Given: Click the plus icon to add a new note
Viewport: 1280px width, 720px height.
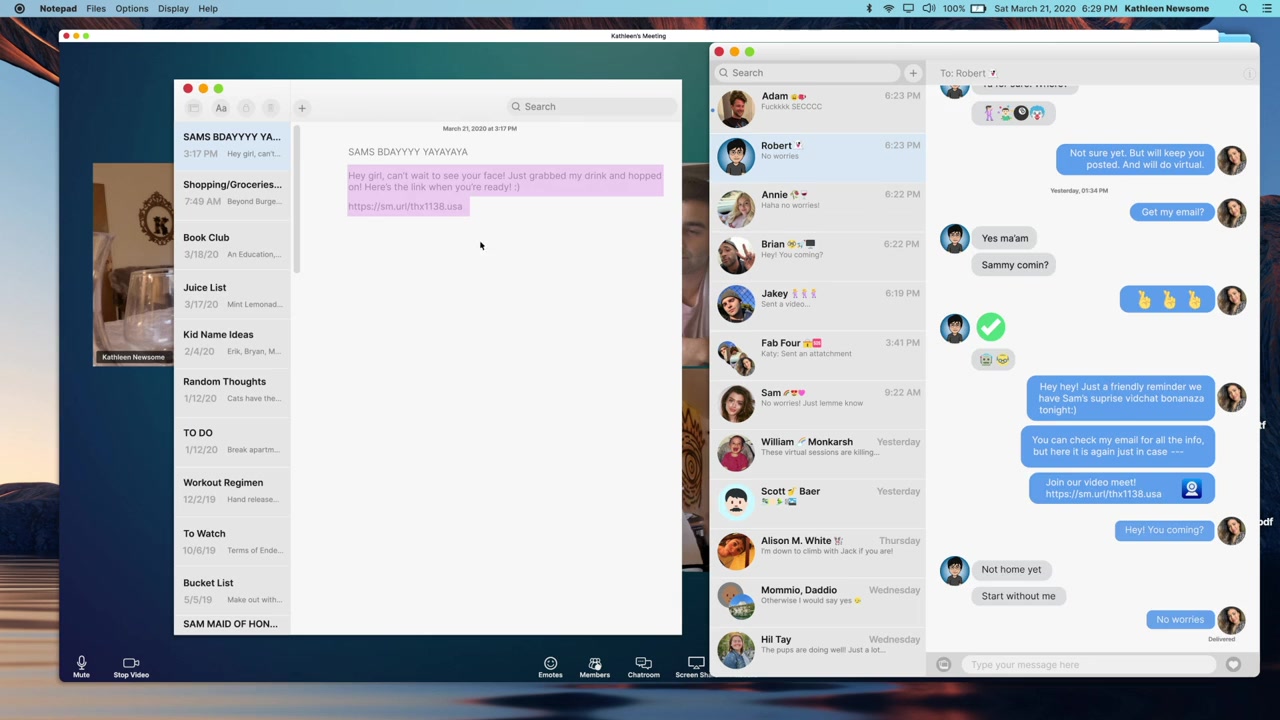Looking at the screenshot, I should (301, 108).
